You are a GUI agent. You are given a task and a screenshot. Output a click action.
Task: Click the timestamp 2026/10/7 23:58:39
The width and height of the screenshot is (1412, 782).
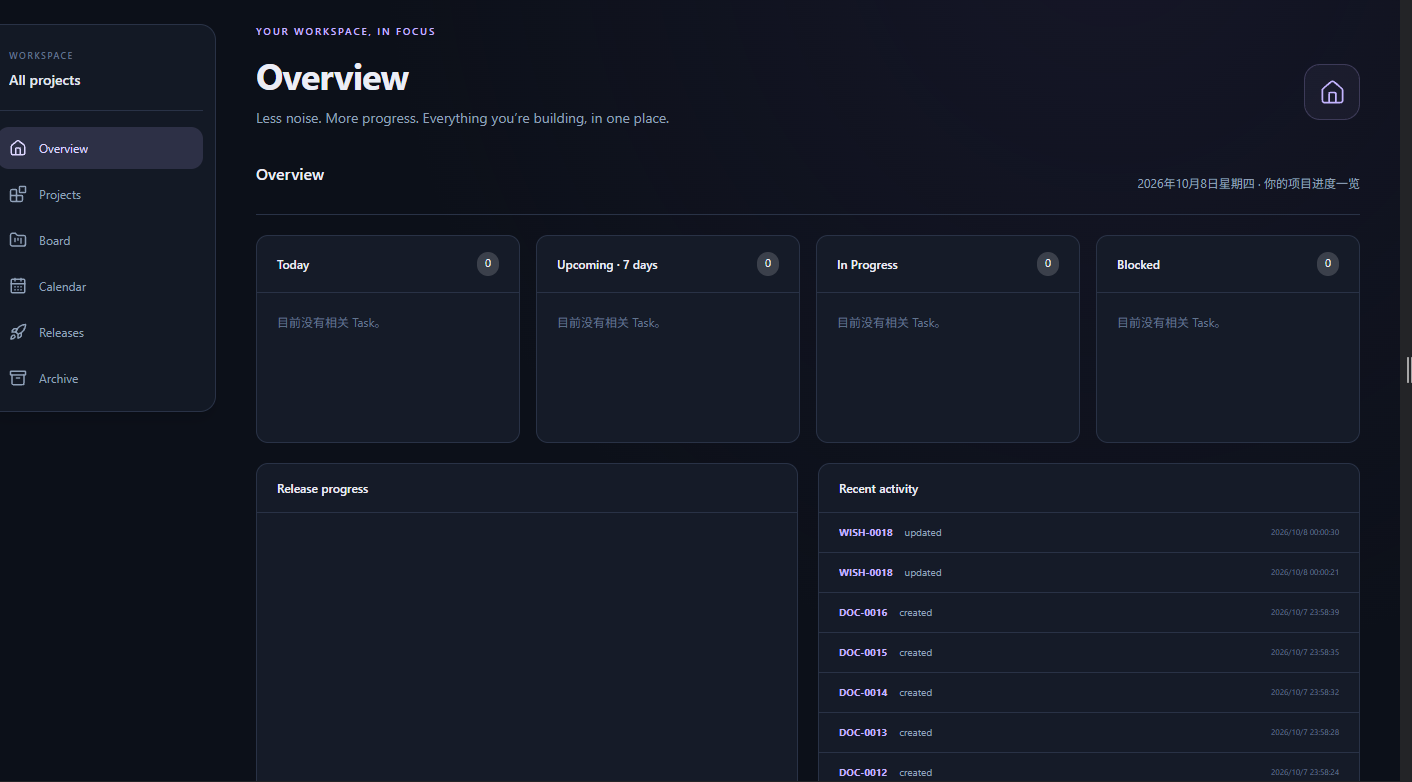(1305, 612)
